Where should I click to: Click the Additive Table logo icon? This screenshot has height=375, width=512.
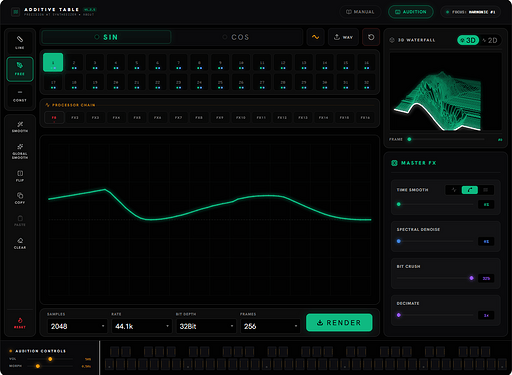(x=15, y=12)
